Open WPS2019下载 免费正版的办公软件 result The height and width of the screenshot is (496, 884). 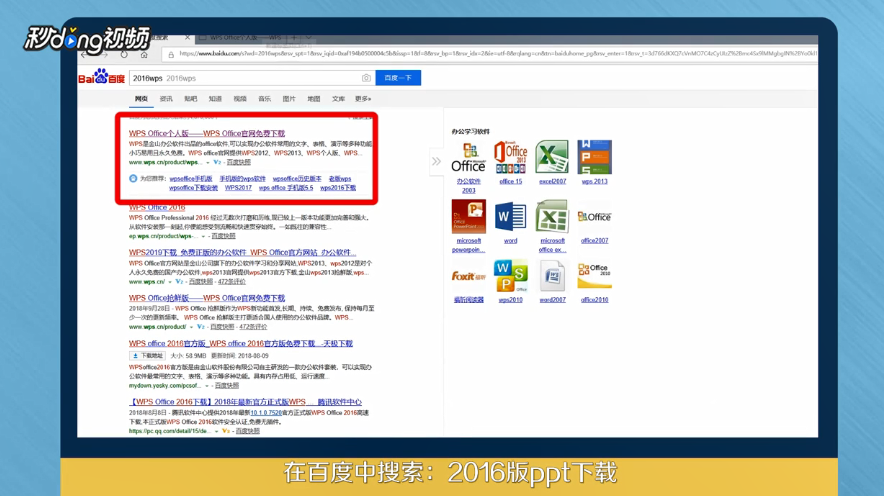point(242,253)
